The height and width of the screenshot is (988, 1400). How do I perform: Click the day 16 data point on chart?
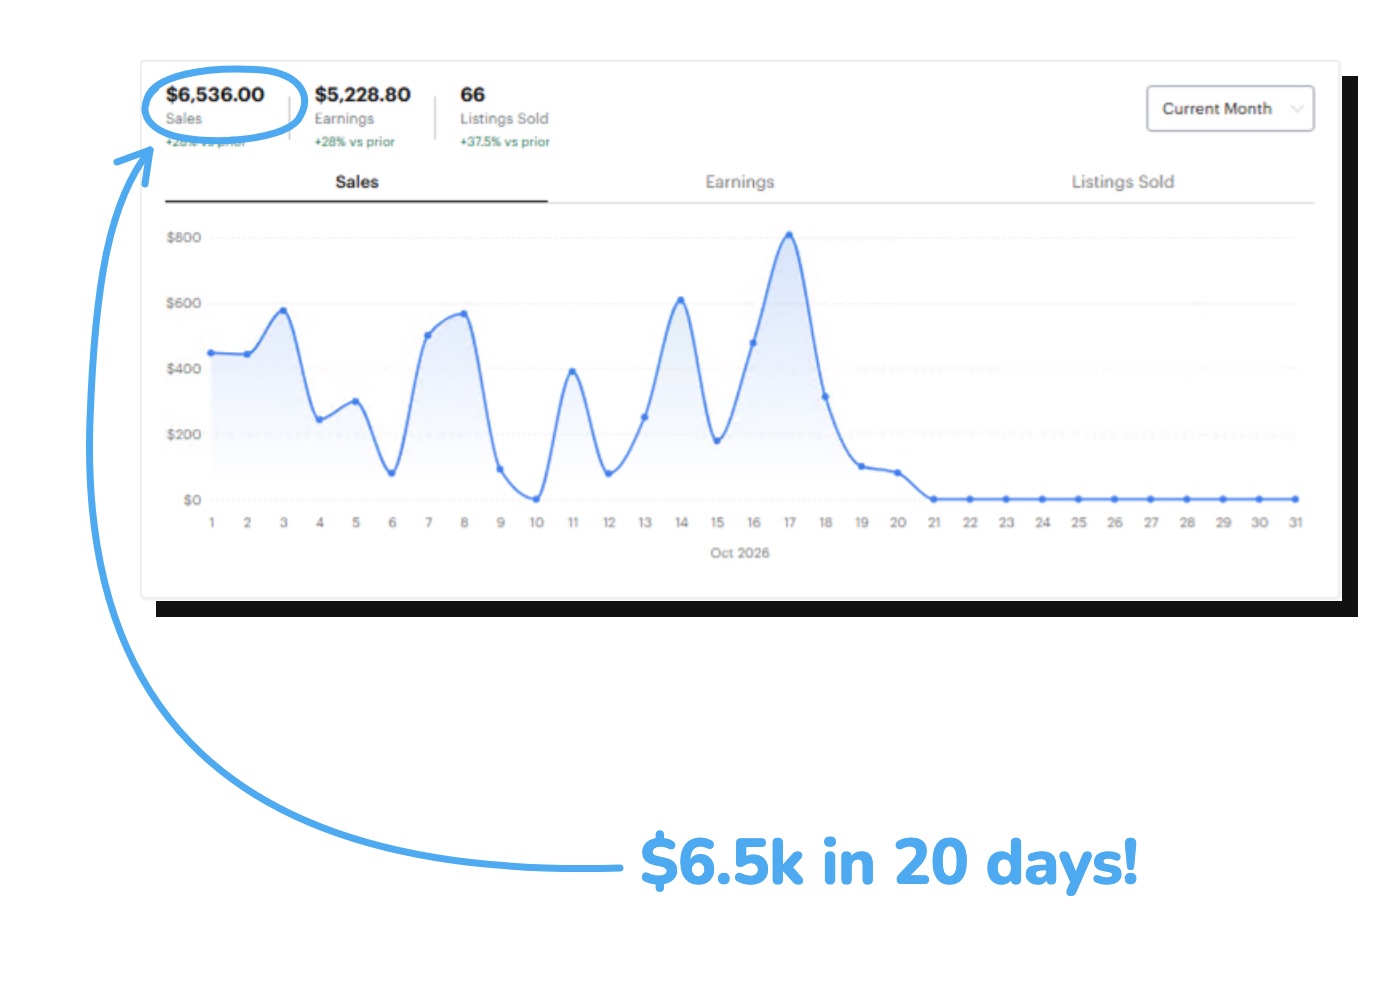coord(753,343)
